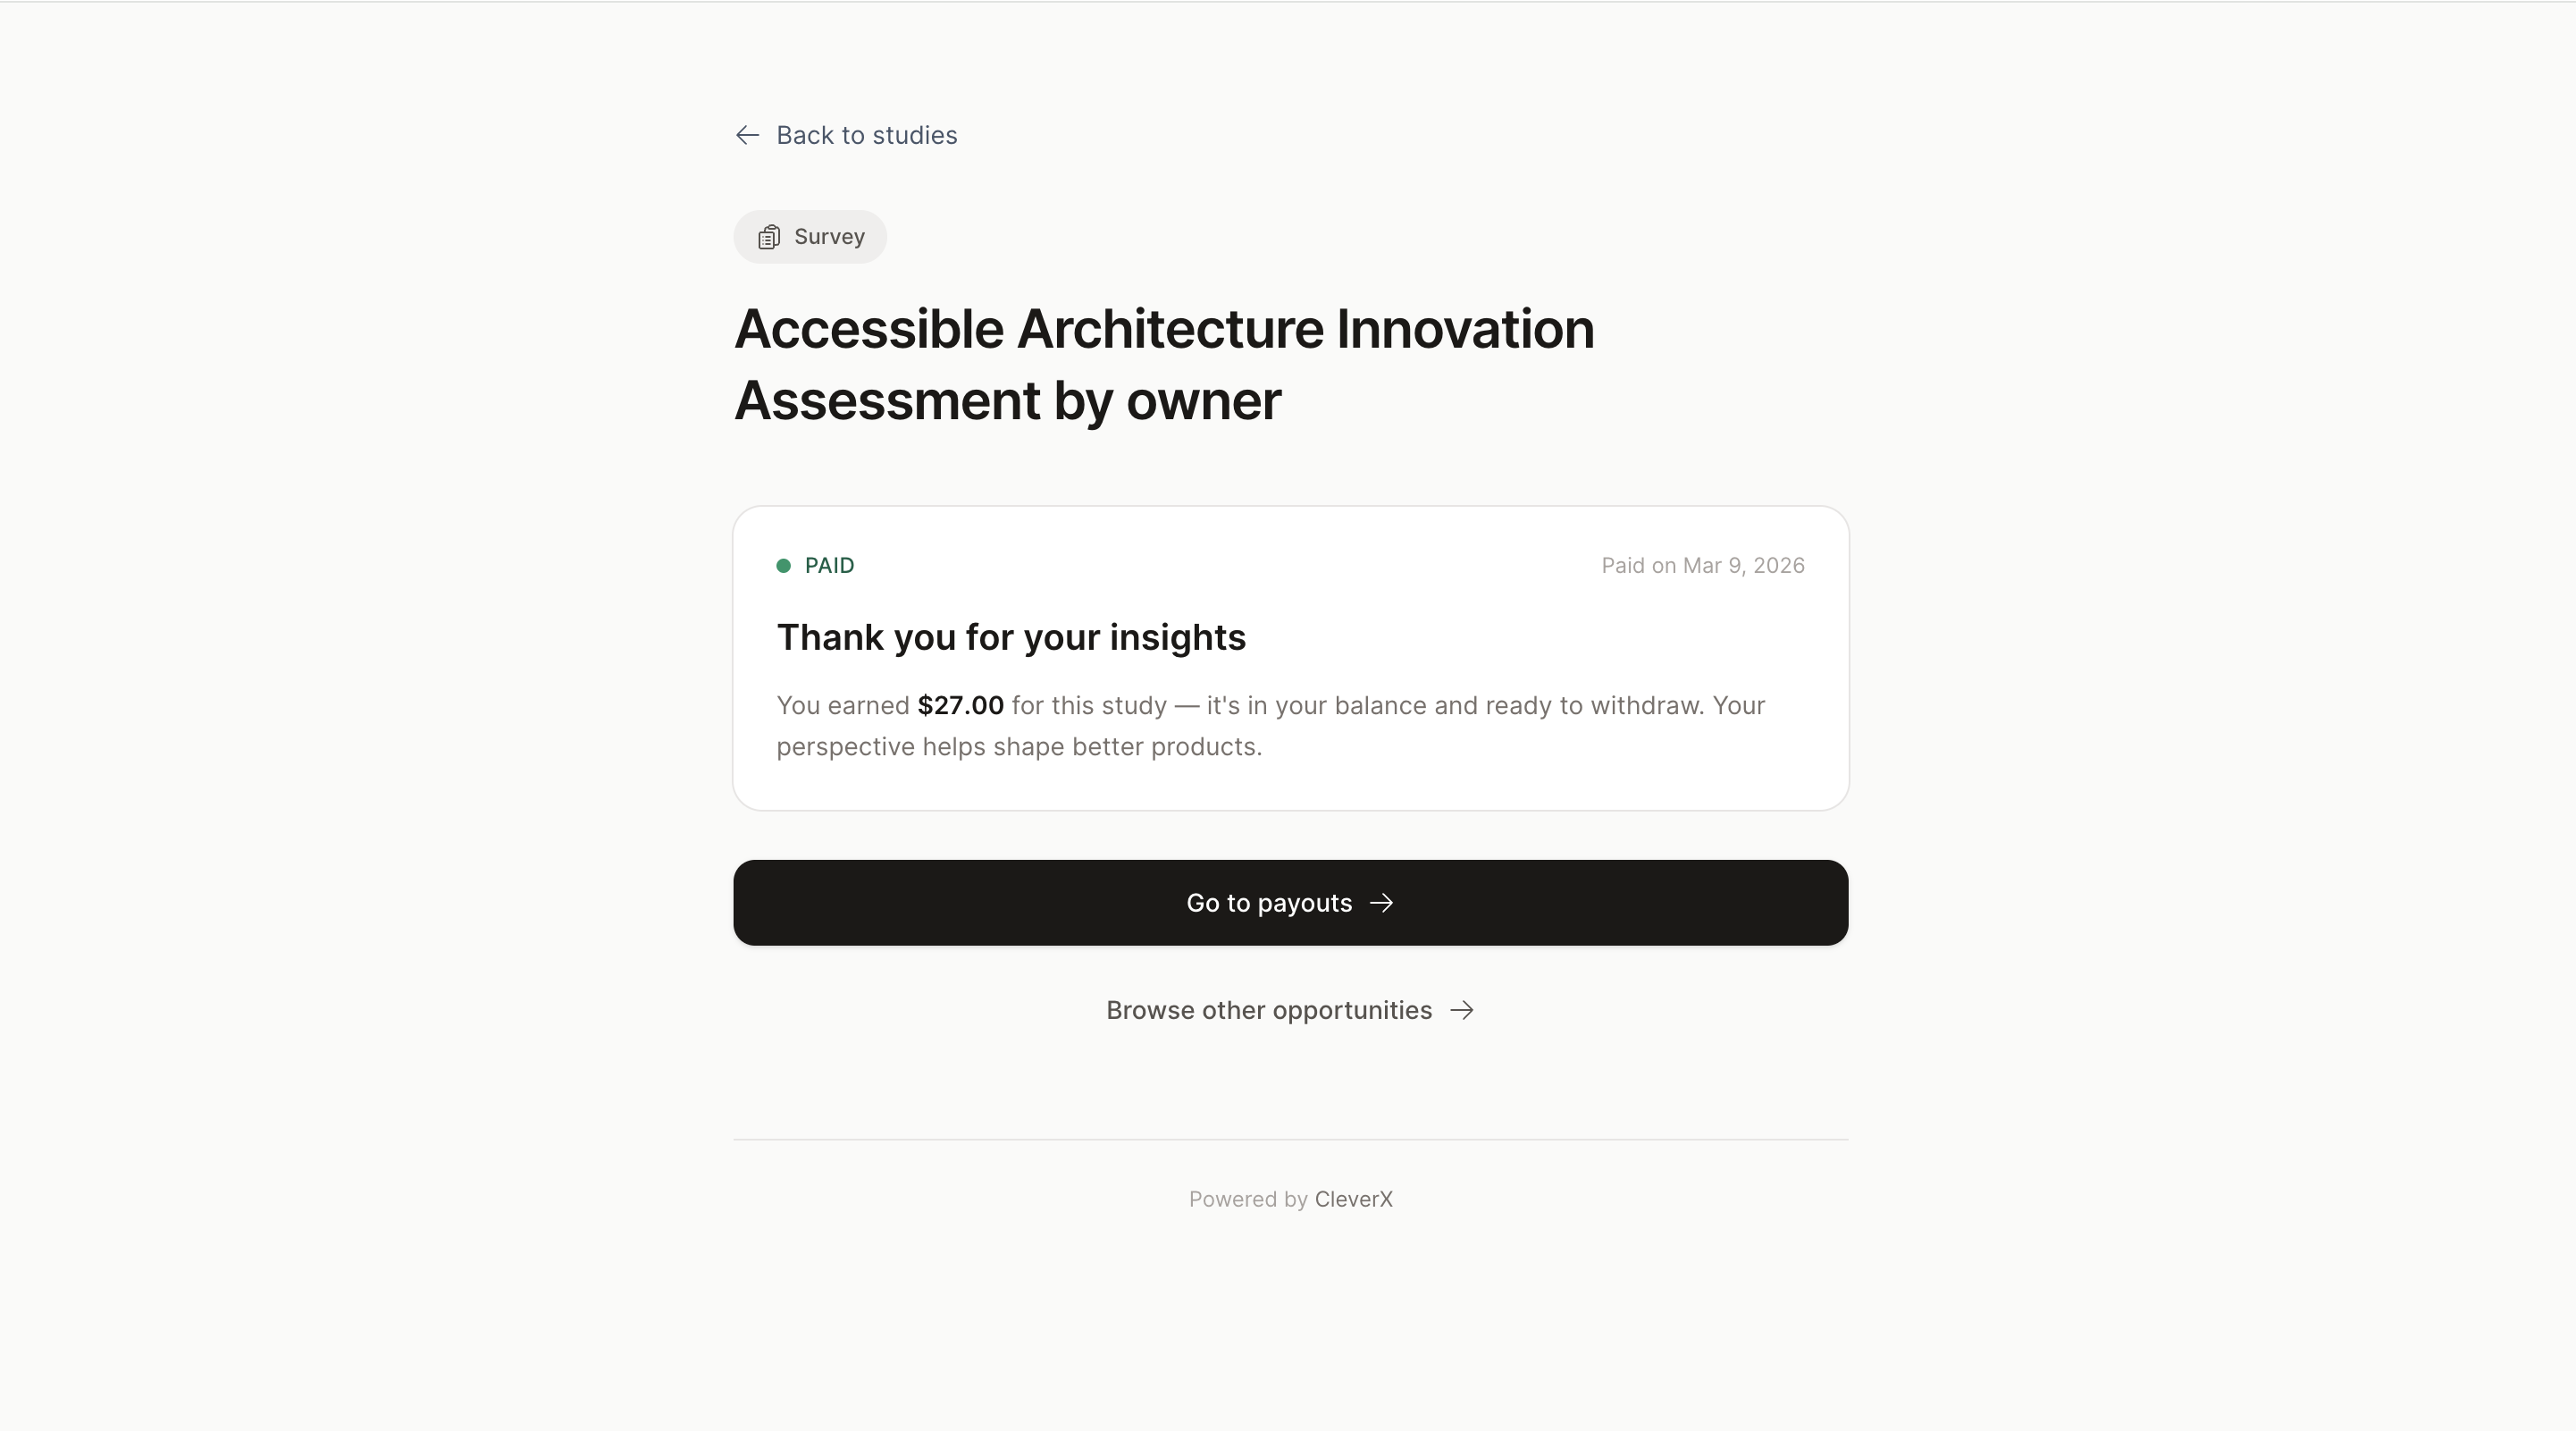Go back via 'Back to studies' text
The height and width of the screenshot is (1431, 2576).
pyautogui.click(x=866, y=135)
